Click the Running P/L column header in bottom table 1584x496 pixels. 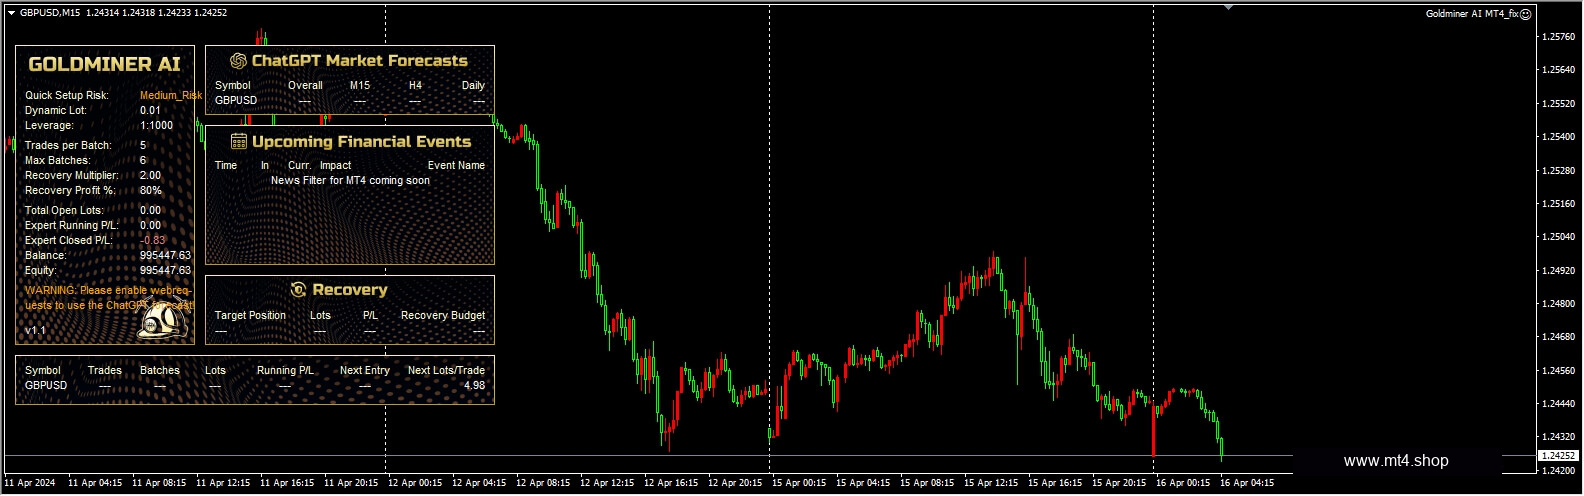point(285,370)
